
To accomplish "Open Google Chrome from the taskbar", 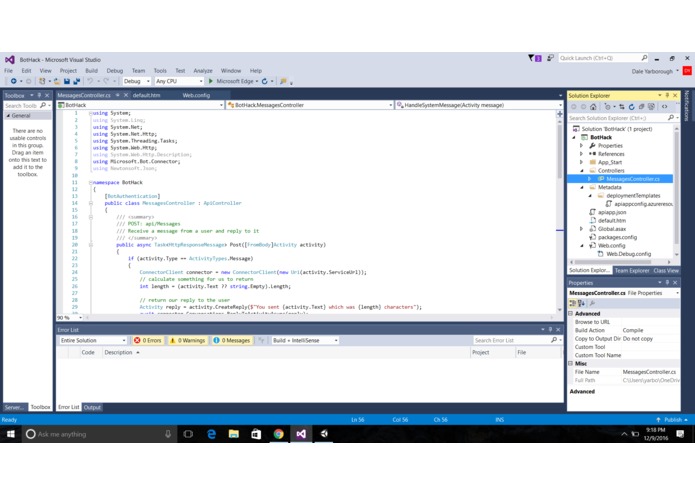I will pyautogui.click(x=278, y=434).
